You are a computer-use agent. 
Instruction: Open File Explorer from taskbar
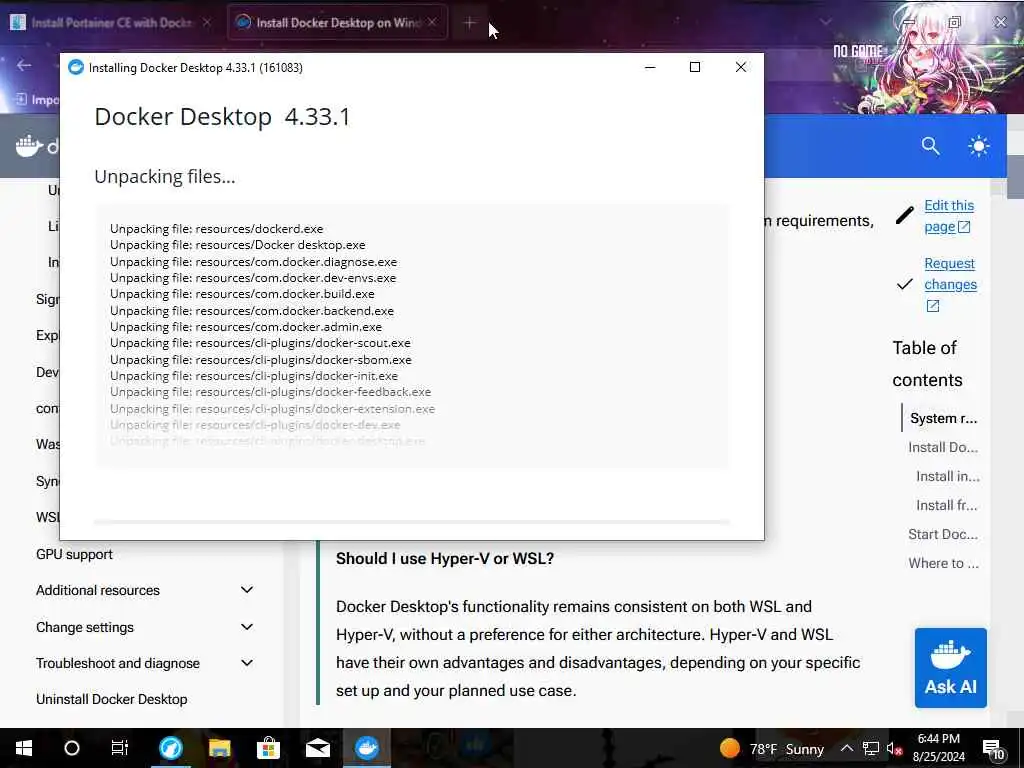(219, 748)
